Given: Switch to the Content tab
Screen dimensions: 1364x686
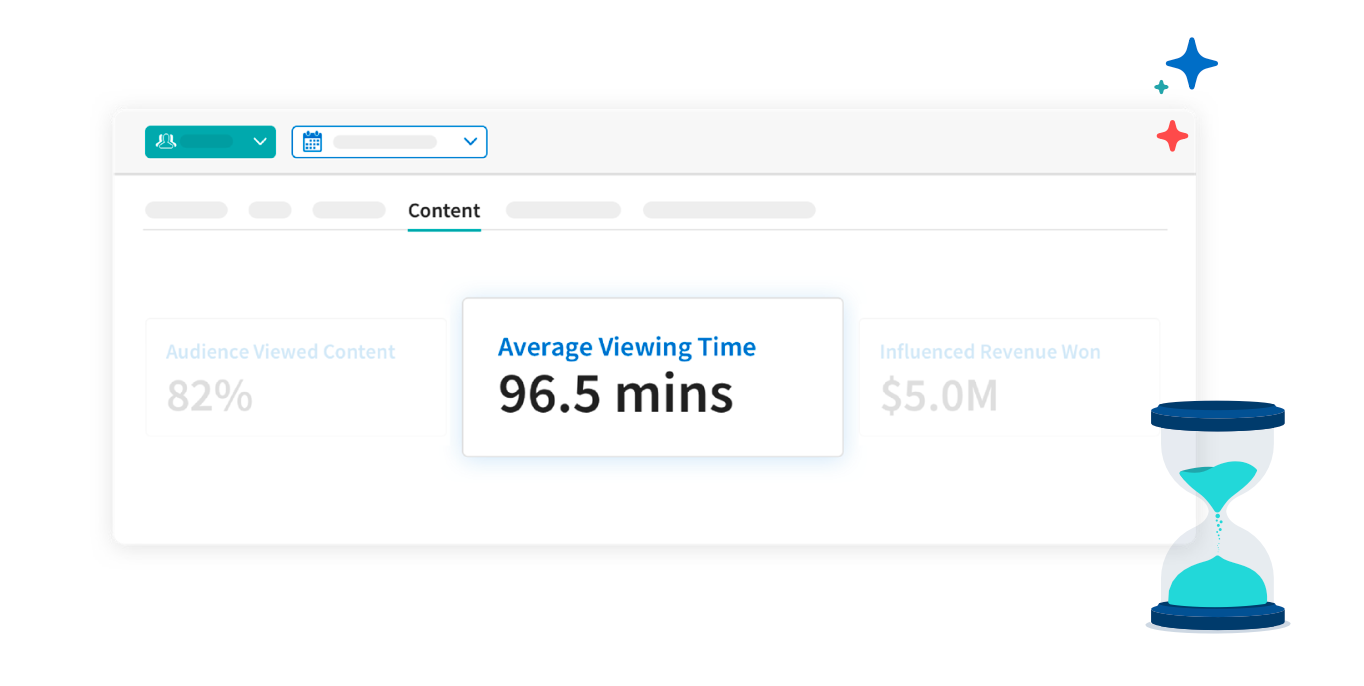Looking at the screenshot, I should click(444, 211).
